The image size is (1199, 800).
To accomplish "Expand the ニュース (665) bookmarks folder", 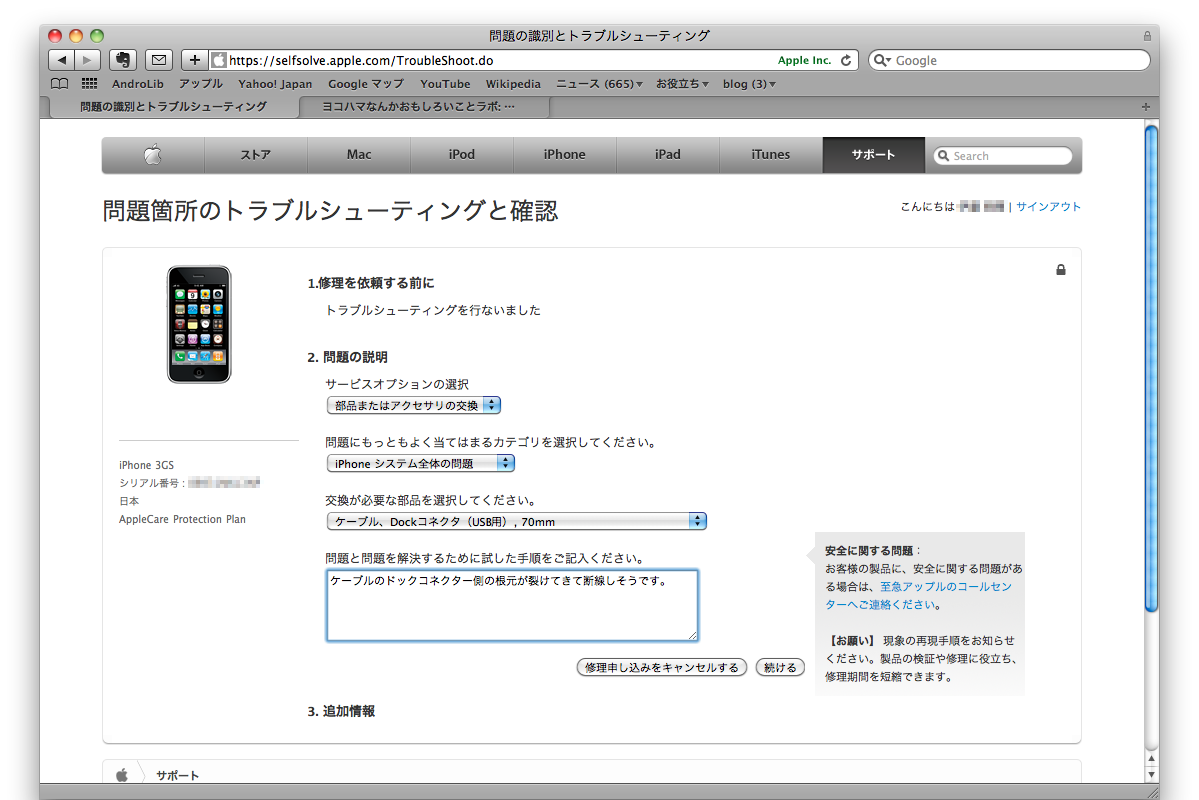I will click(599, 84).
